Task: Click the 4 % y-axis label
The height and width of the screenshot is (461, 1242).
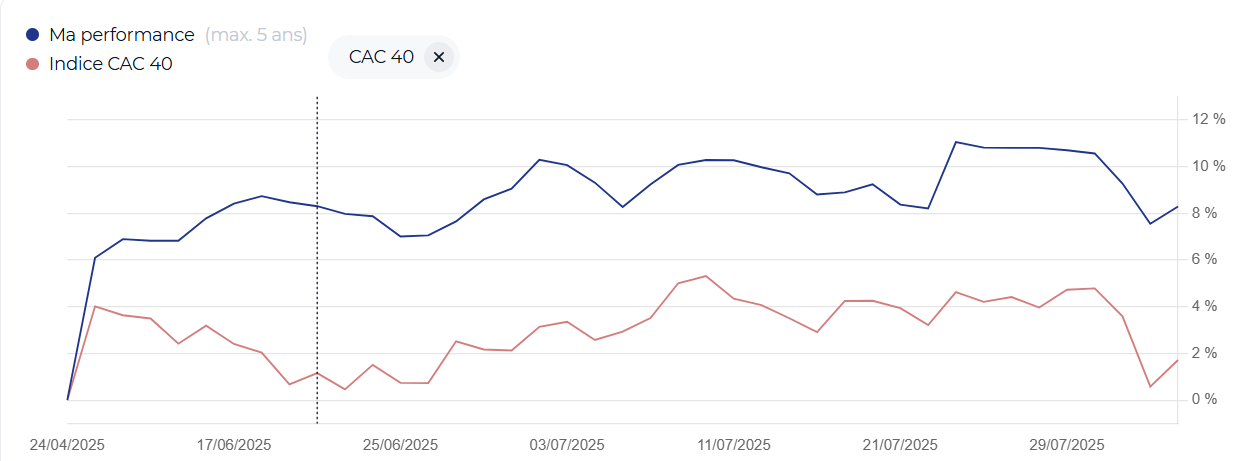Action: pos(1204,306)
